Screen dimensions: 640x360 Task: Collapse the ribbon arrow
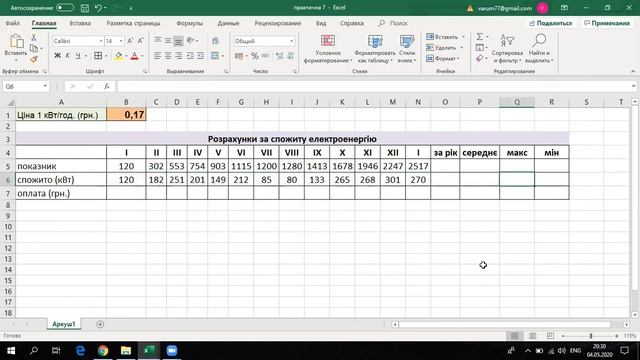(x=633, y=71)
